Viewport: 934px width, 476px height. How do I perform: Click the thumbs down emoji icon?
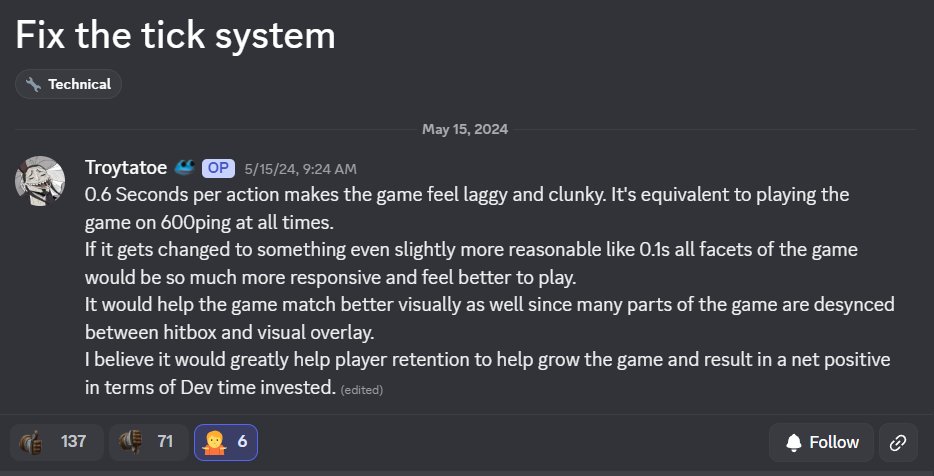click(130, 441)
